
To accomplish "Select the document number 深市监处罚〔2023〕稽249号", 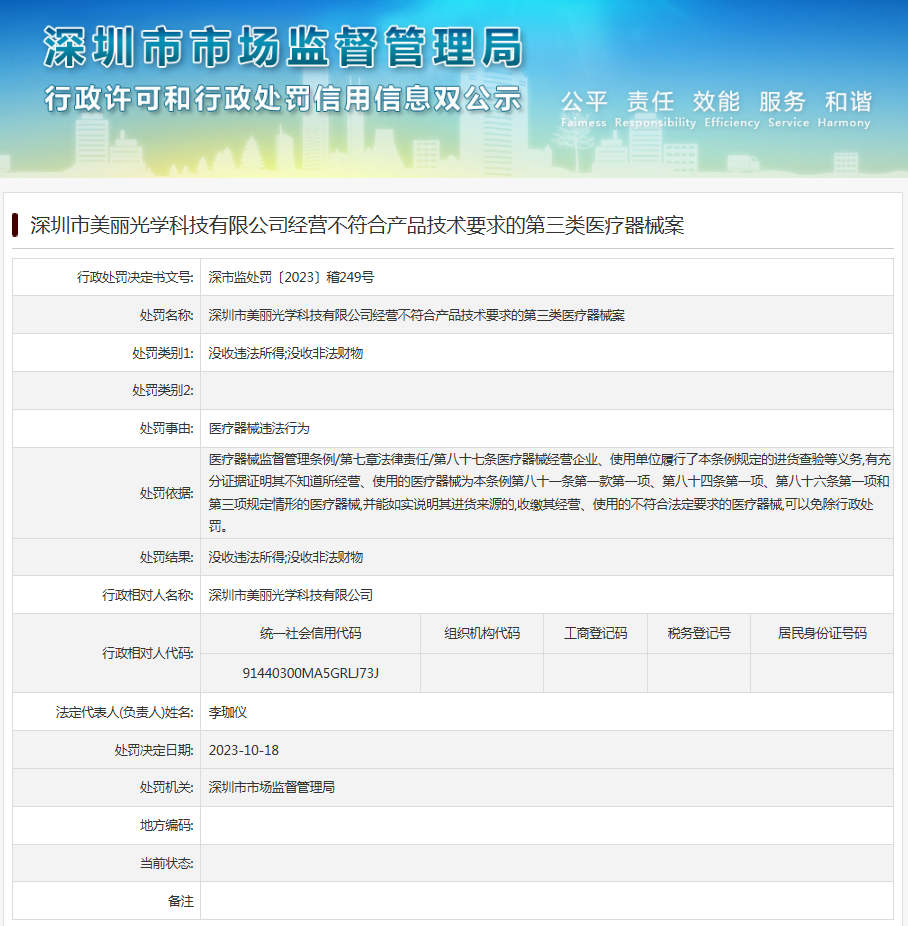I will tap(291, 277).
